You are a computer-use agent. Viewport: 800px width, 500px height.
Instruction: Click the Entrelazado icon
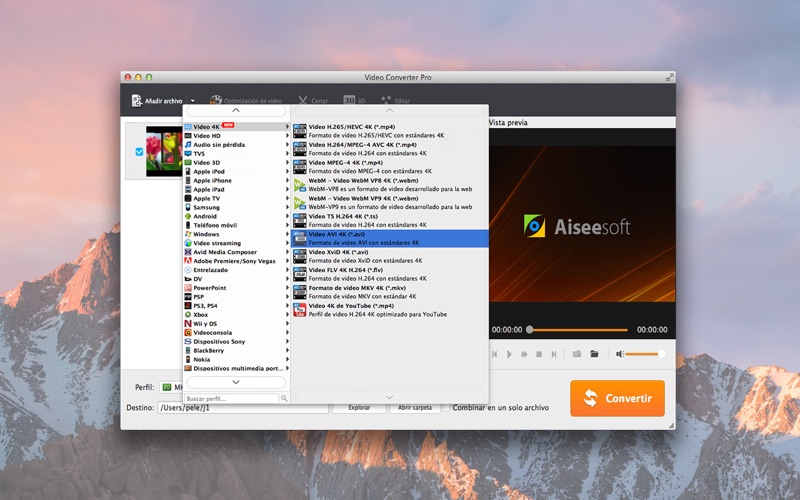188,270
